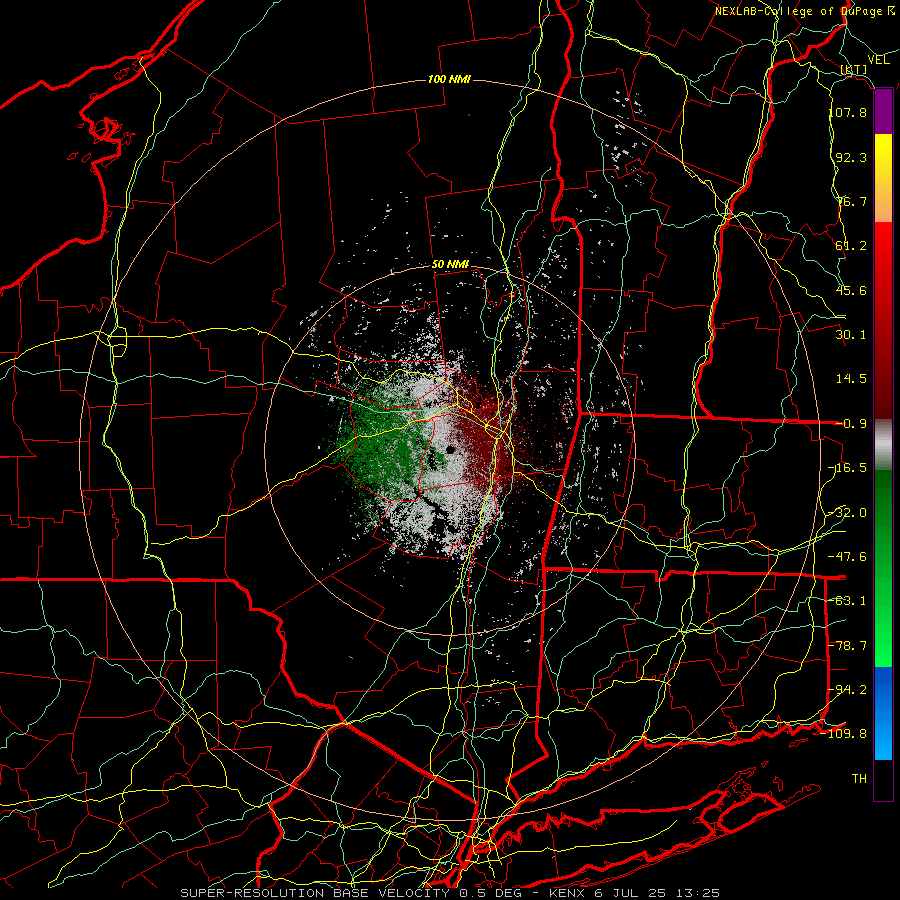Viewport: 900px width, 900px height.
Task: Click the -78.7 velocity scale value
Action: 848,646
